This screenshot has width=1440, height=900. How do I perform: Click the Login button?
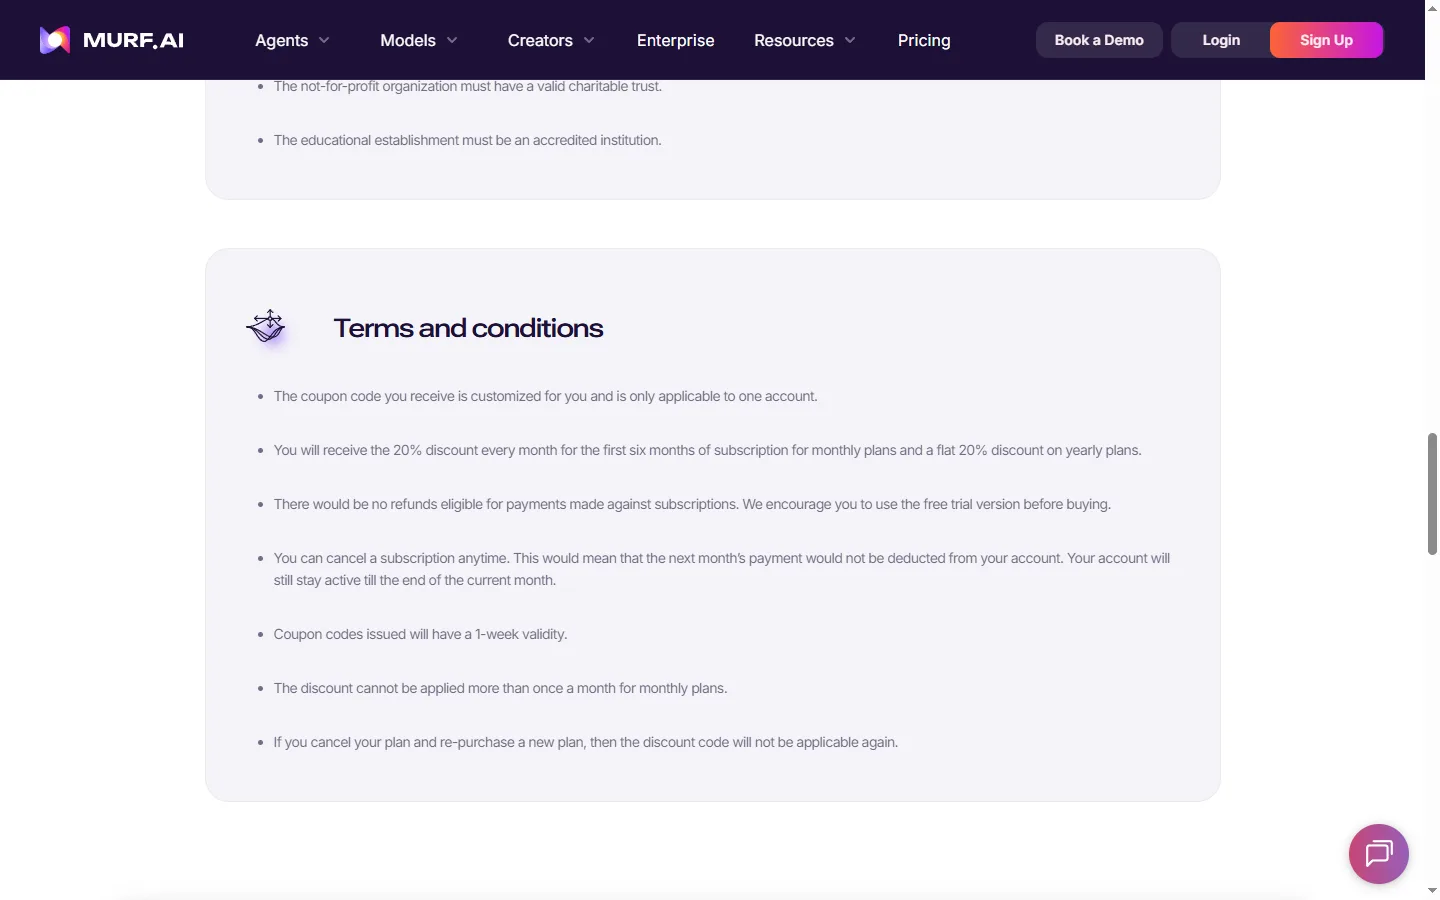[1221, 40]
